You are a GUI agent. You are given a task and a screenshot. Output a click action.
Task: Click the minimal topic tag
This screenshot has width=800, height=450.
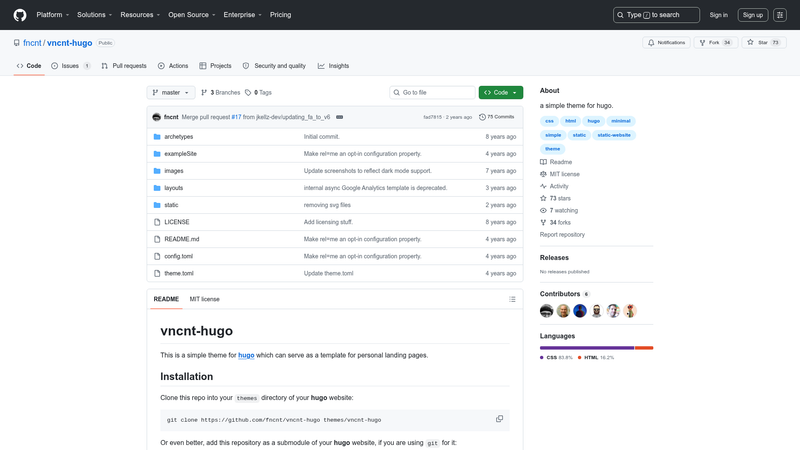pos(621,121)
